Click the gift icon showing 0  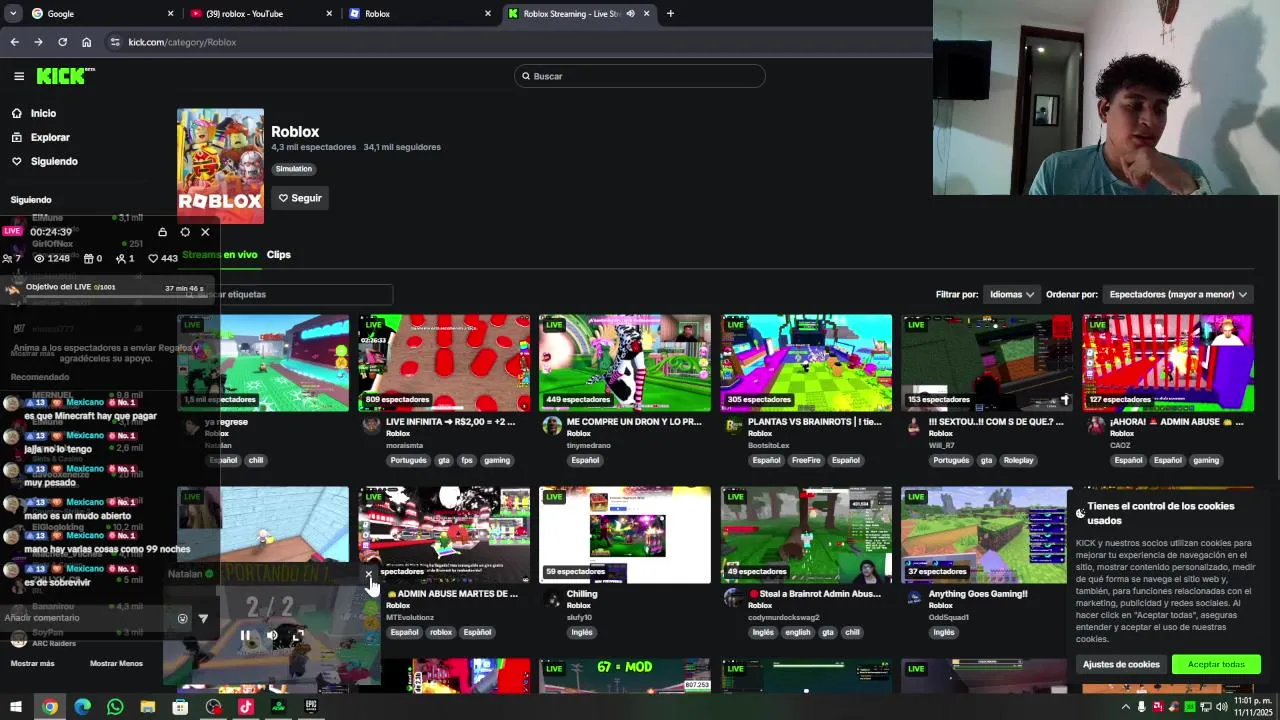point(88,258)
